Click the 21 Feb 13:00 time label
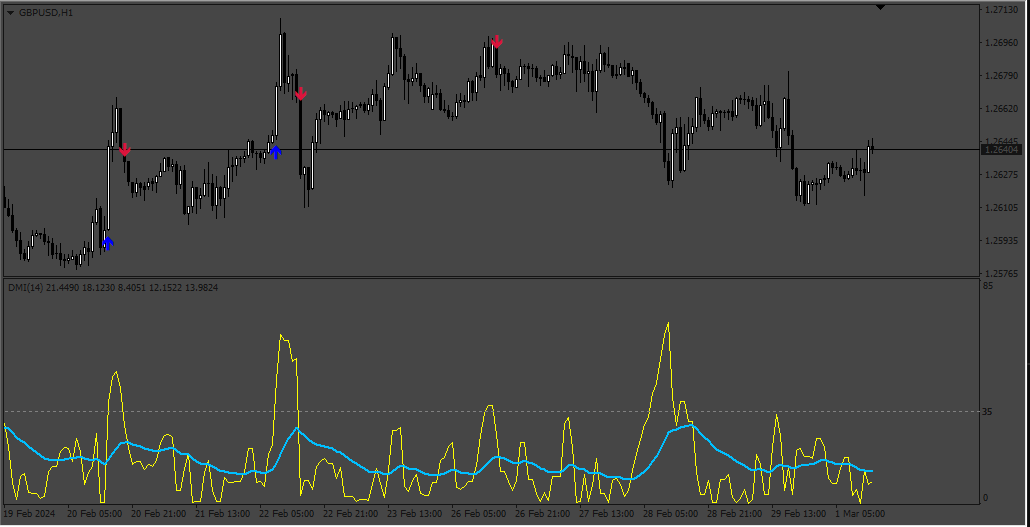 coord(222,513)
